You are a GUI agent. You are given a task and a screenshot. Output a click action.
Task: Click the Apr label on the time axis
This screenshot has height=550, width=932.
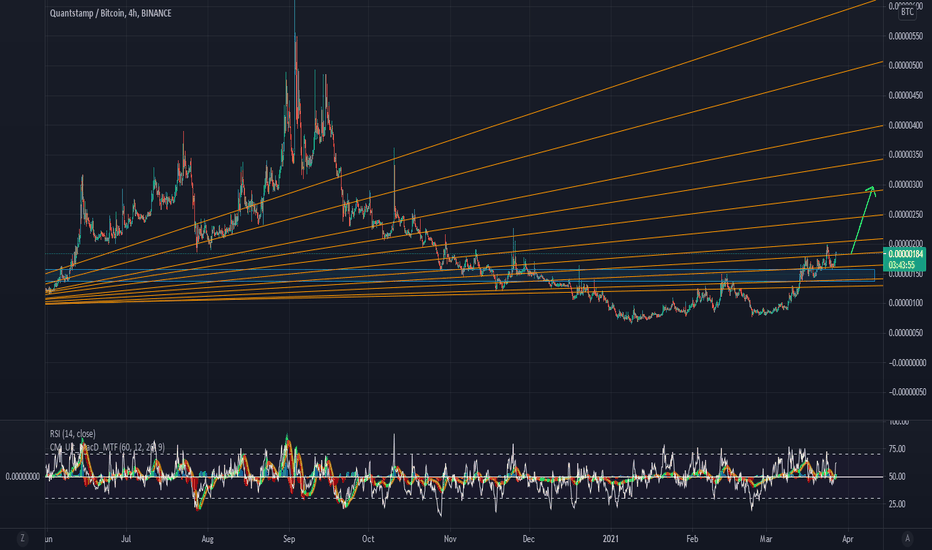848,539
